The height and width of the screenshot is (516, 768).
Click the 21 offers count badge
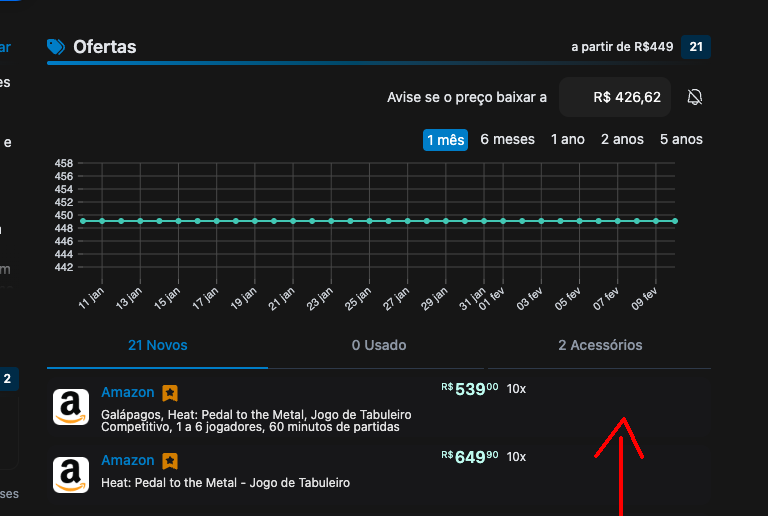[x=696, y=47]
